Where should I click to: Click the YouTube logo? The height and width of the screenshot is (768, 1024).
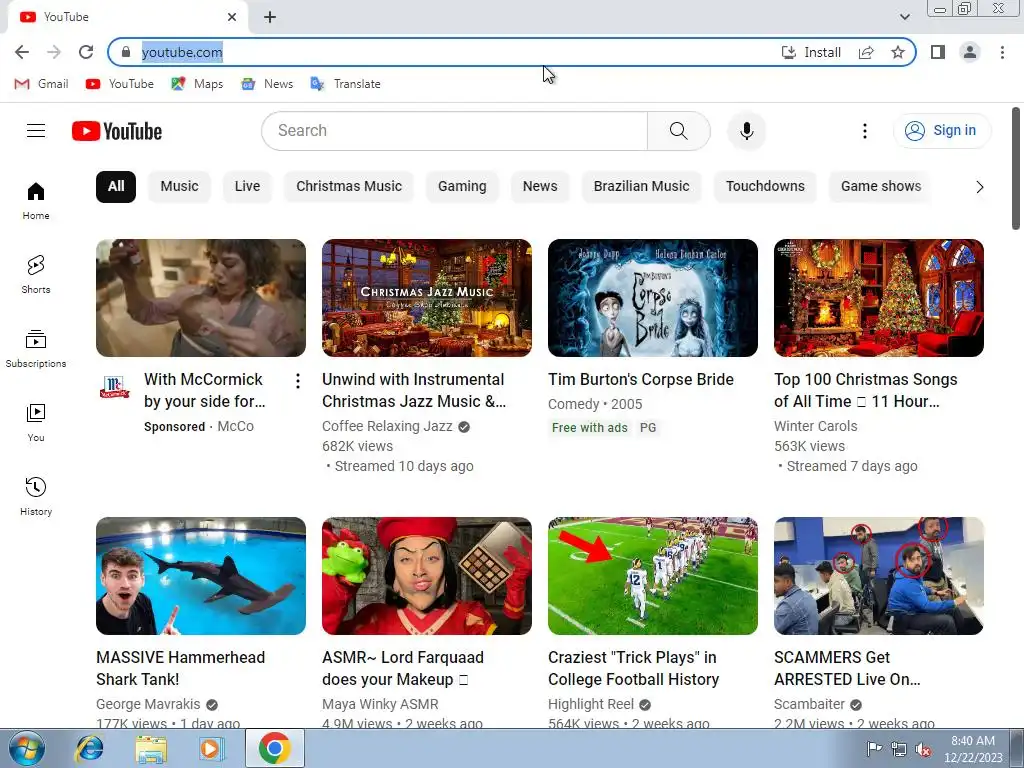pos(117,131)
